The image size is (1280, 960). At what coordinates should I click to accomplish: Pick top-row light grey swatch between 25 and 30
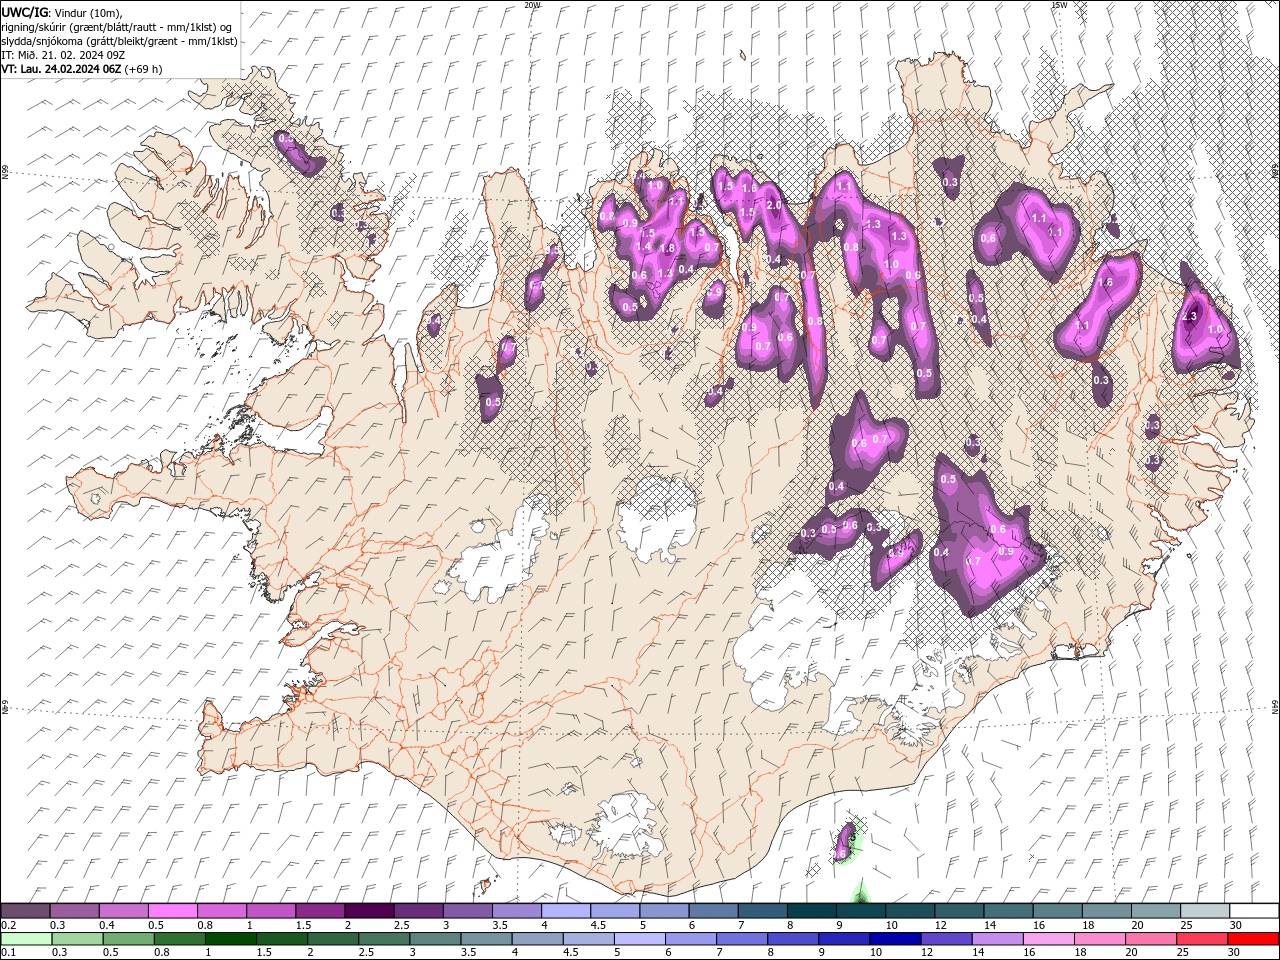pos(1206,910)
